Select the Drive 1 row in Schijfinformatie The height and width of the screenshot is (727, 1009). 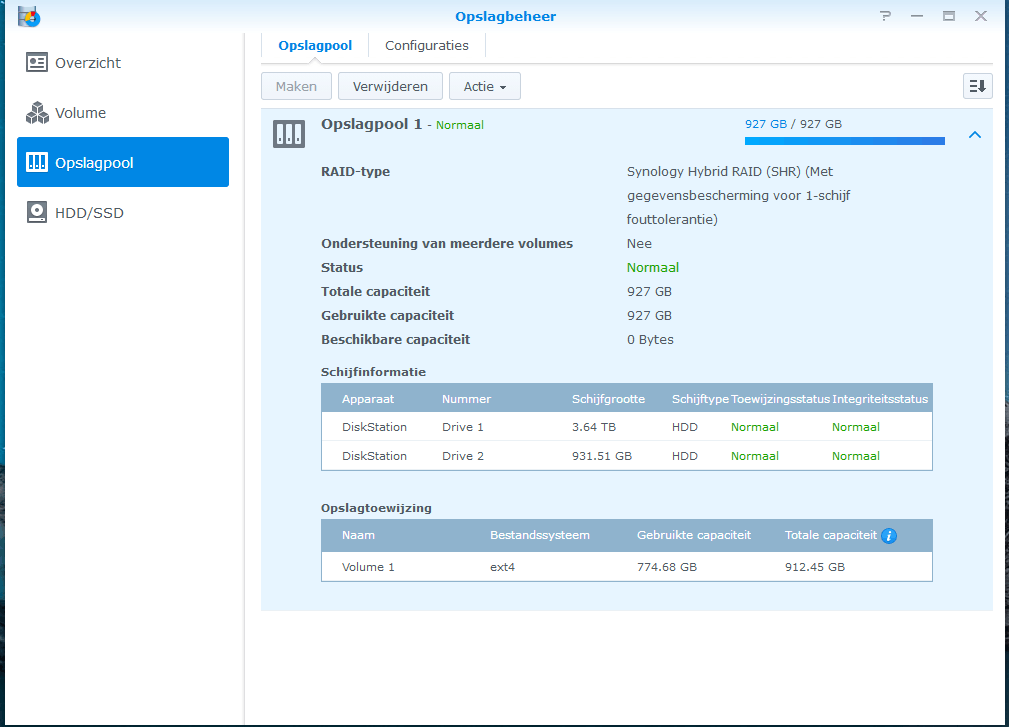(x=626, y=427)
